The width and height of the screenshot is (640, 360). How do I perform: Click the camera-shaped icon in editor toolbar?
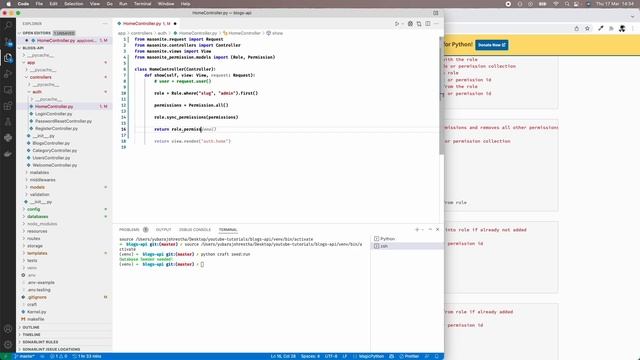(410, 24)
